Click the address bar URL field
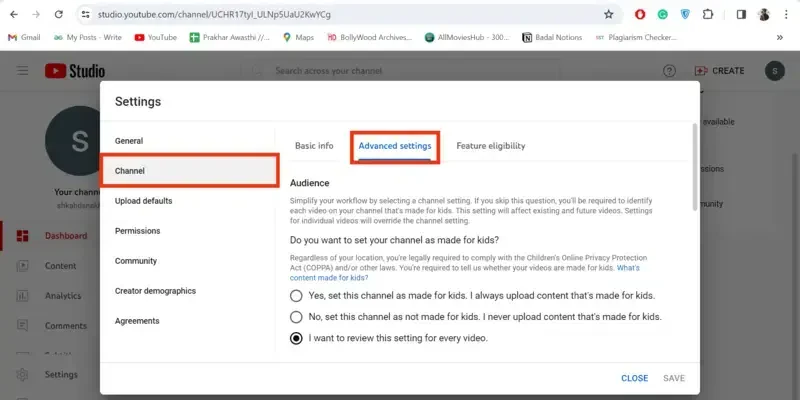The width and height of the screenshot is (800, 400). pos(347,15)
